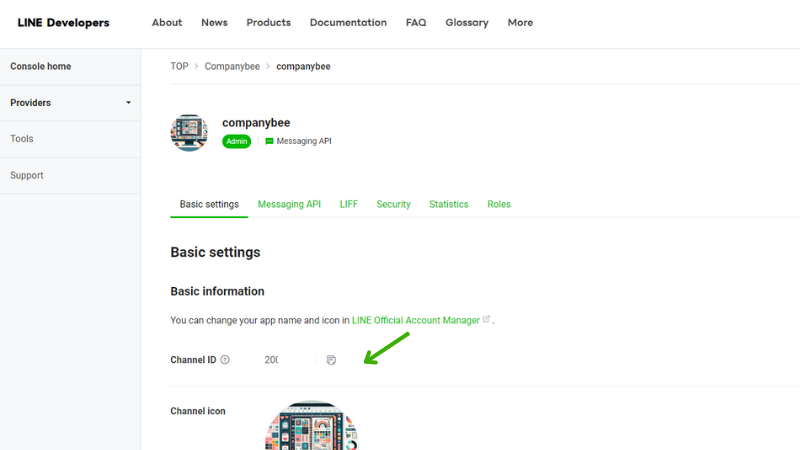Switch to the Roles tab
800x450 pixels.
pyautogui.click(x=498, y=204)
